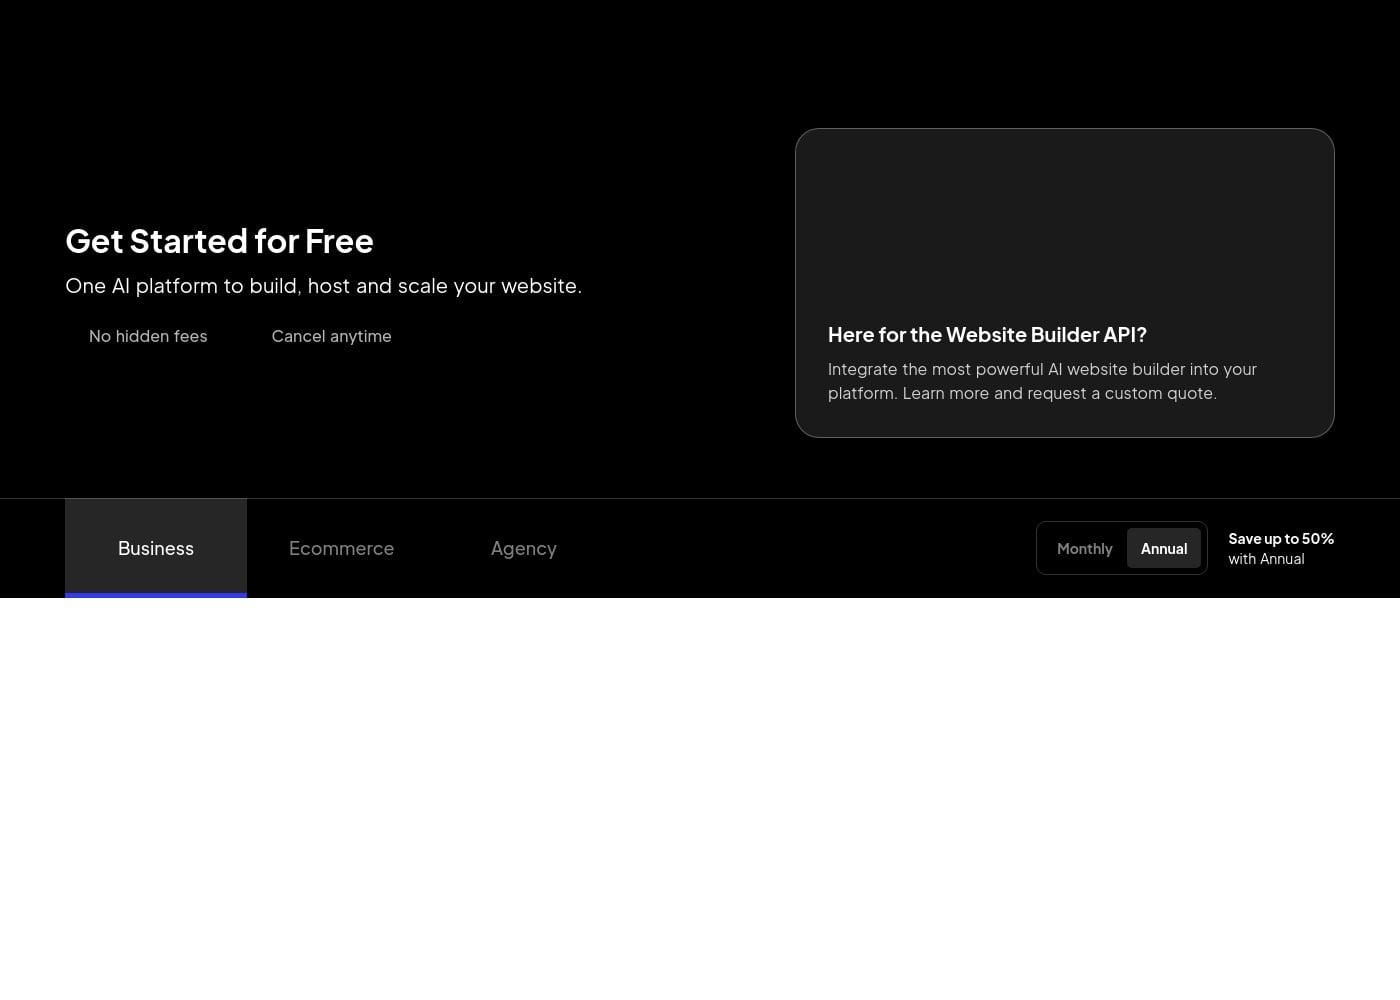Open 'Here for the Website Builder API?' heading
The height and width of the screenshot is (1000, 1400).
click(987, 334)
